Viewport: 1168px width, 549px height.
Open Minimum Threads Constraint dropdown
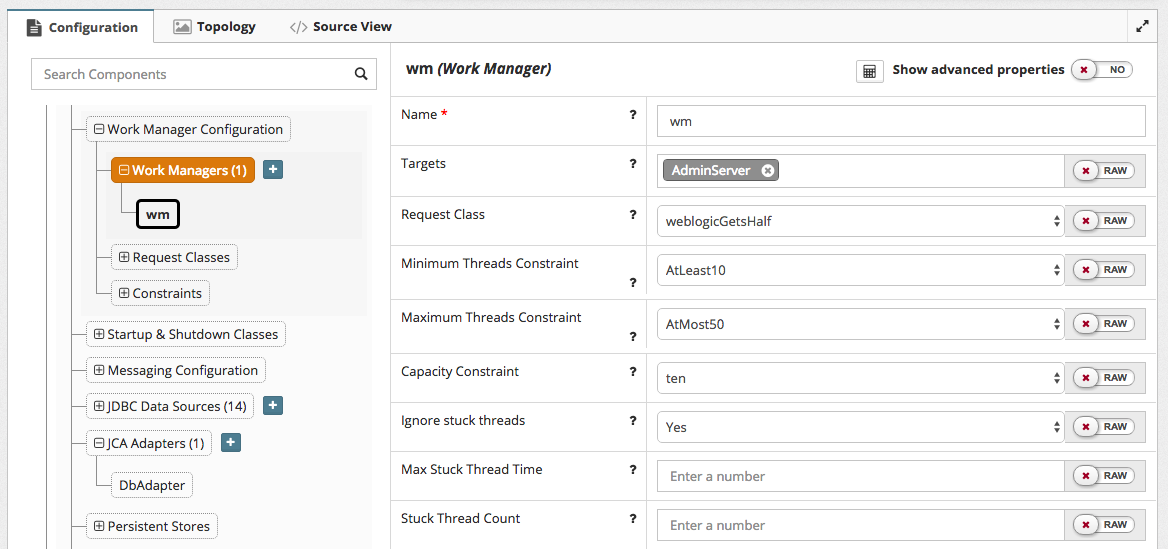pyautogui.click(x=860, y=270)
